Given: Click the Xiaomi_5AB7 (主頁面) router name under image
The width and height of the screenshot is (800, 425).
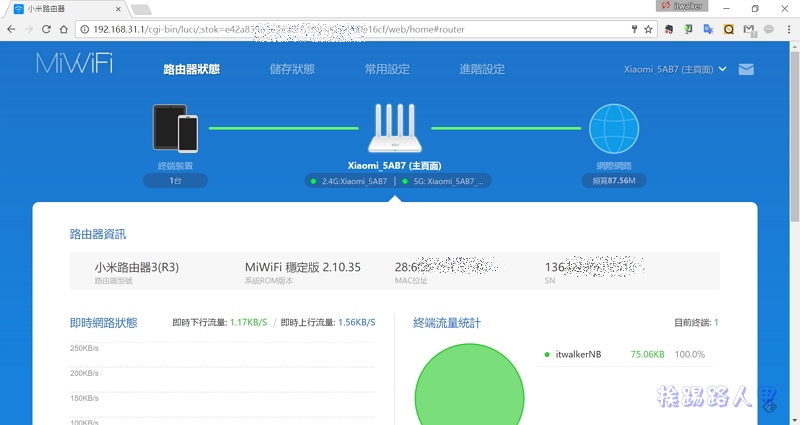Looking at the screenshot, I should click(x=394, y=165).
